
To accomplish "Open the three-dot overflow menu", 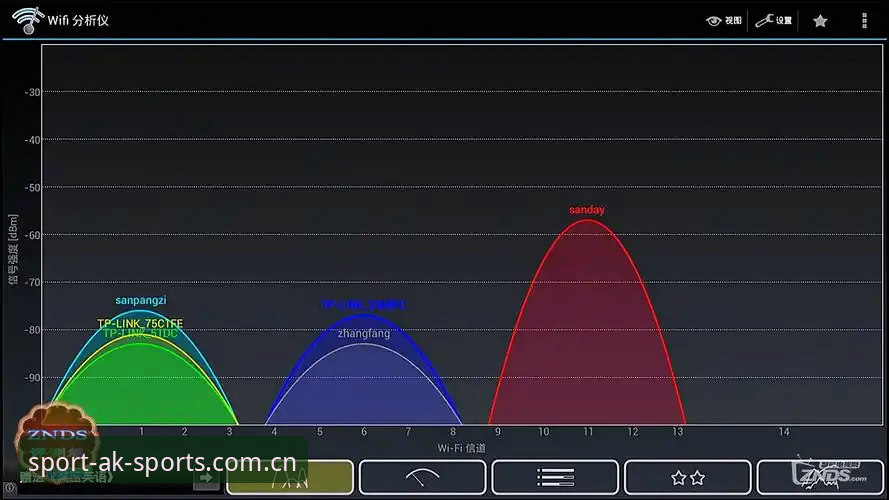I will point(864,21).
